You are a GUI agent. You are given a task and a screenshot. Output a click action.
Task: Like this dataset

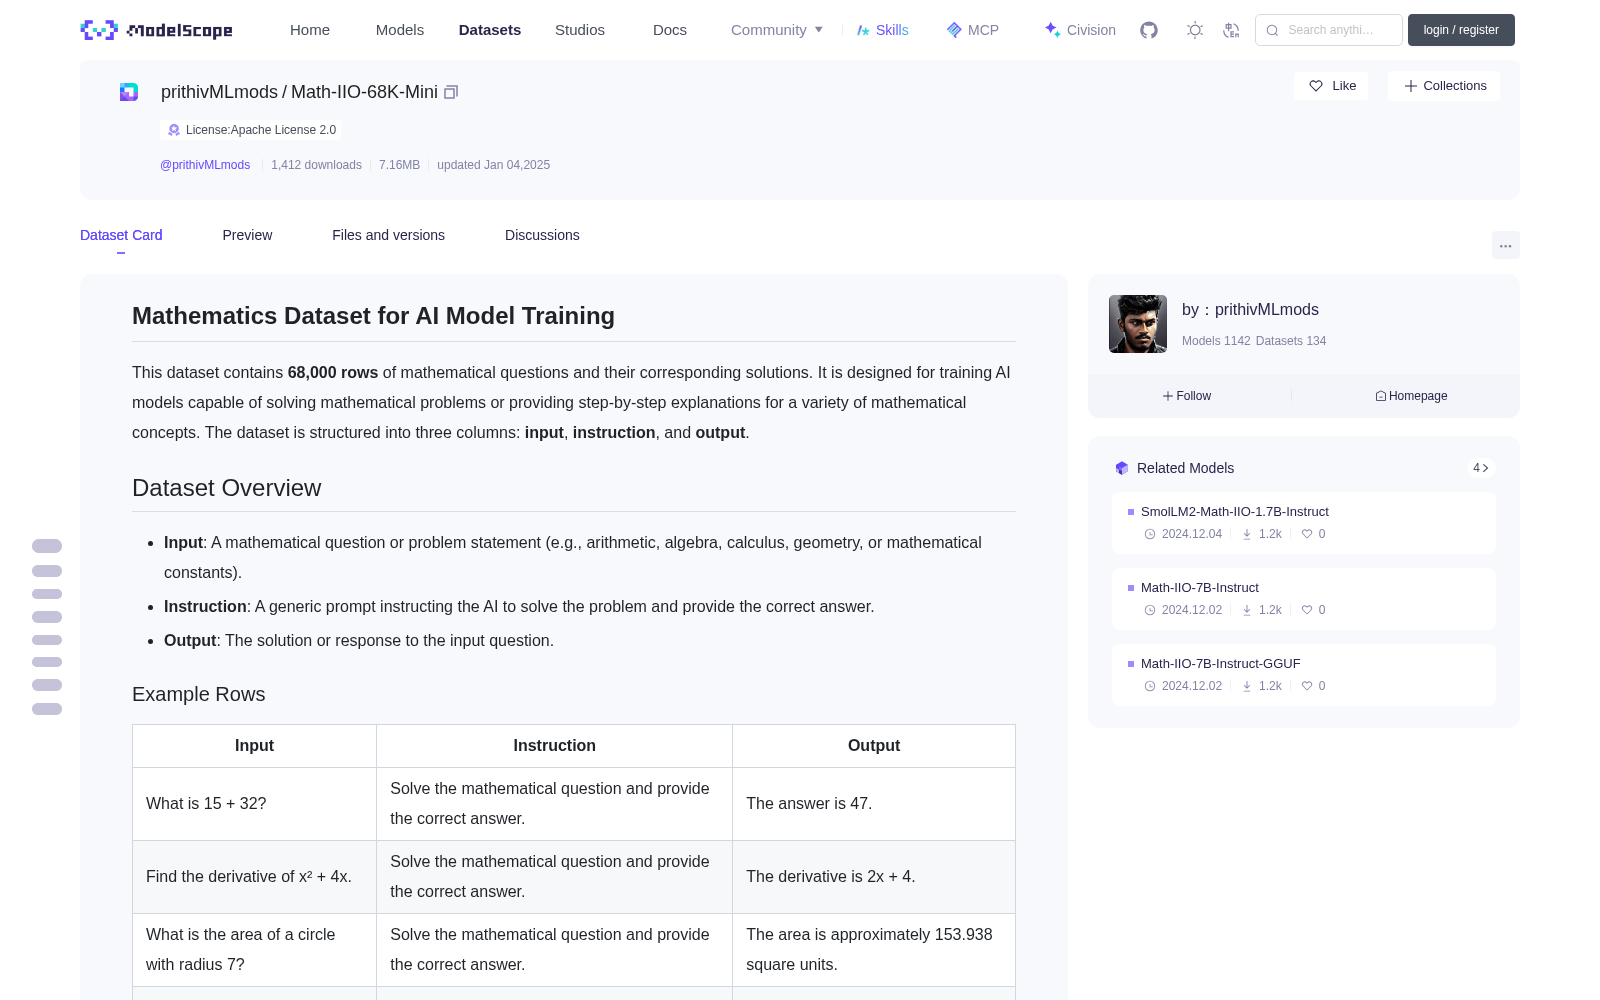(x=1332, y=86)
